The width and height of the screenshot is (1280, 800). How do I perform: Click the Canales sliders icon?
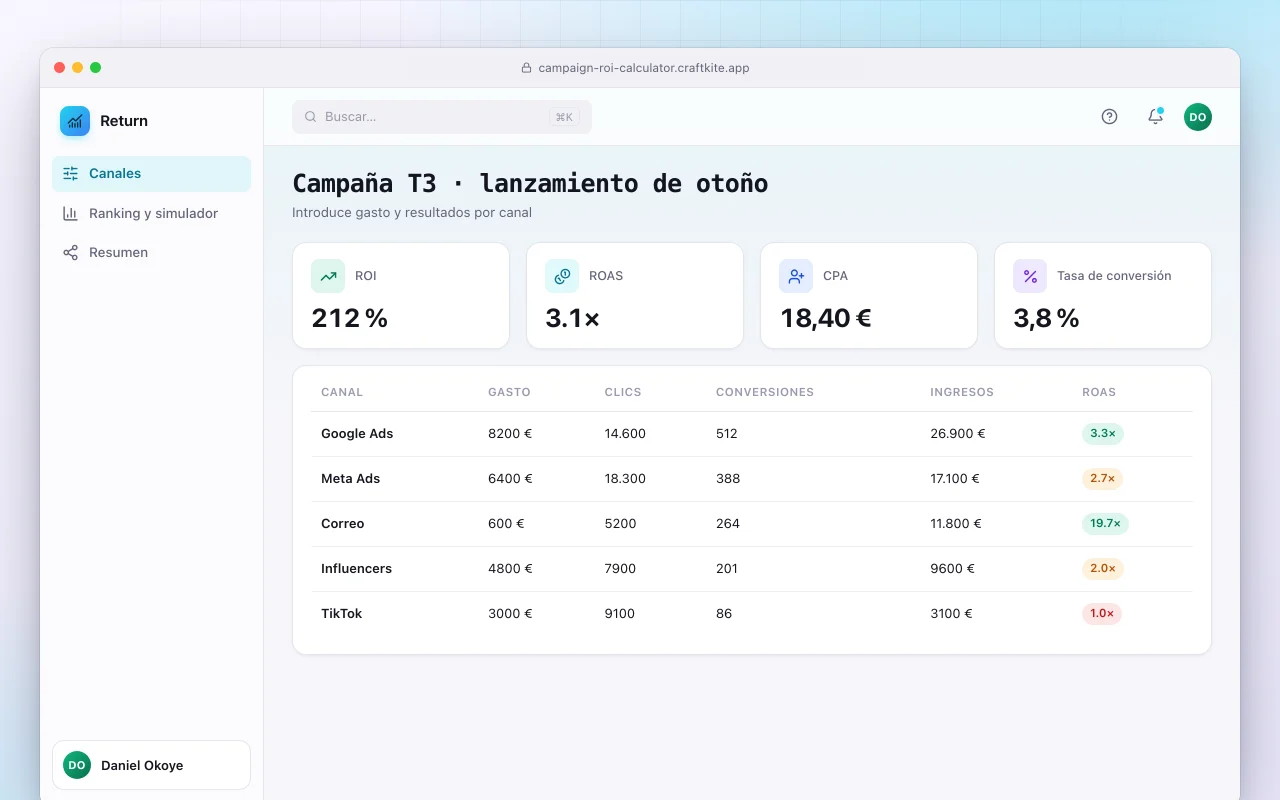coord(70,173)
